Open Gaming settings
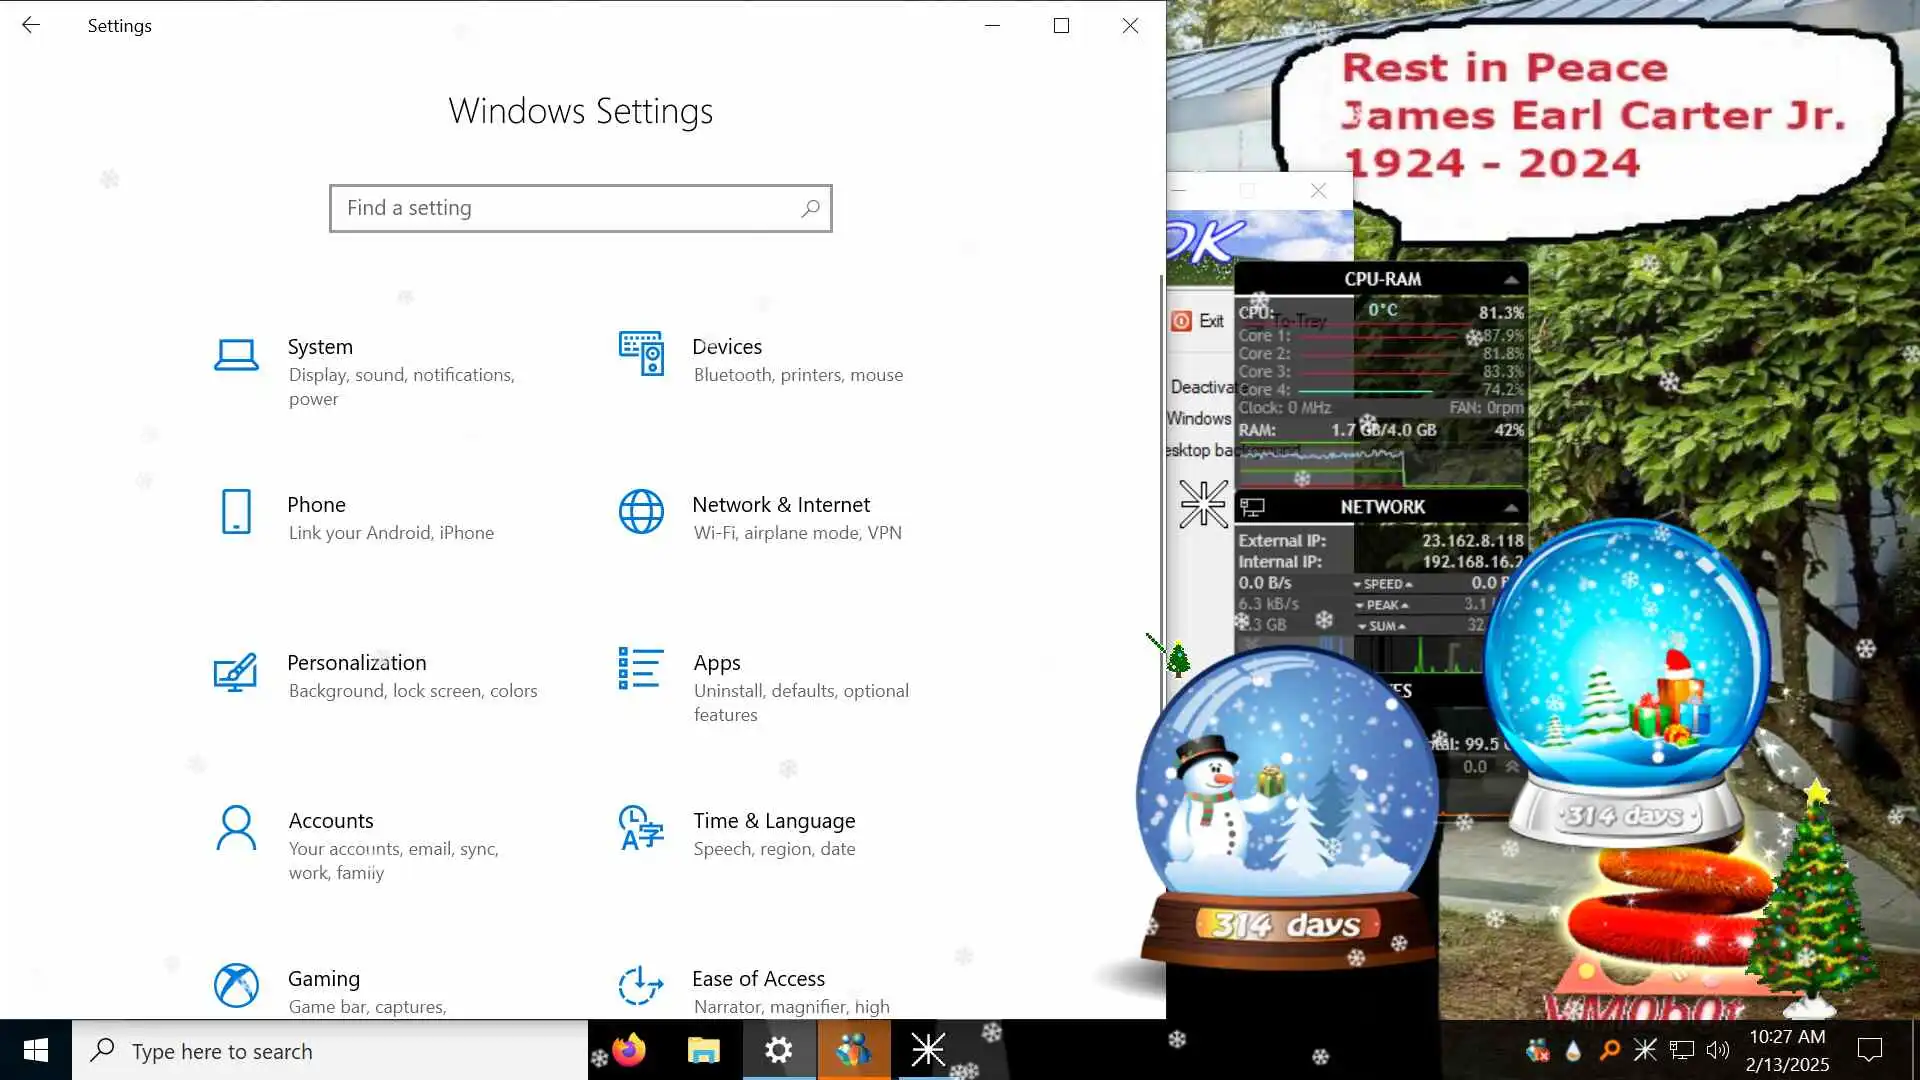This screenshot has width=1920, height=1080. tap(324, 979)
